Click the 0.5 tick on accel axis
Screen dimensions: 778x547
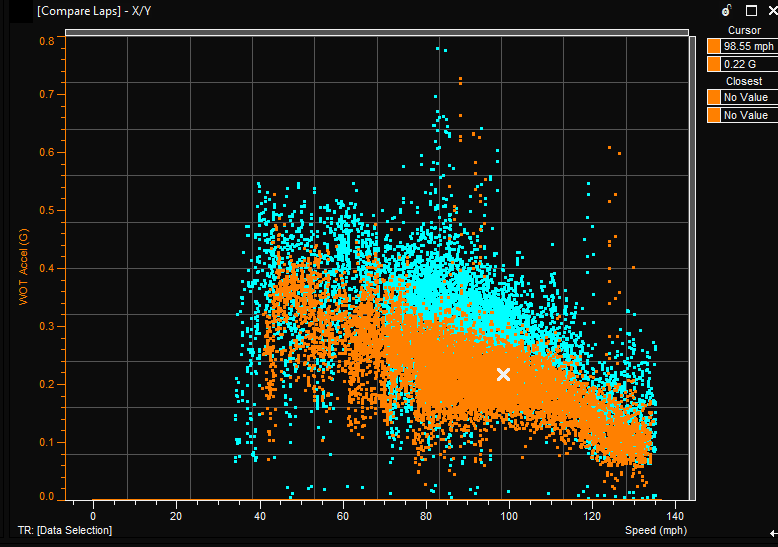point(47,210)
